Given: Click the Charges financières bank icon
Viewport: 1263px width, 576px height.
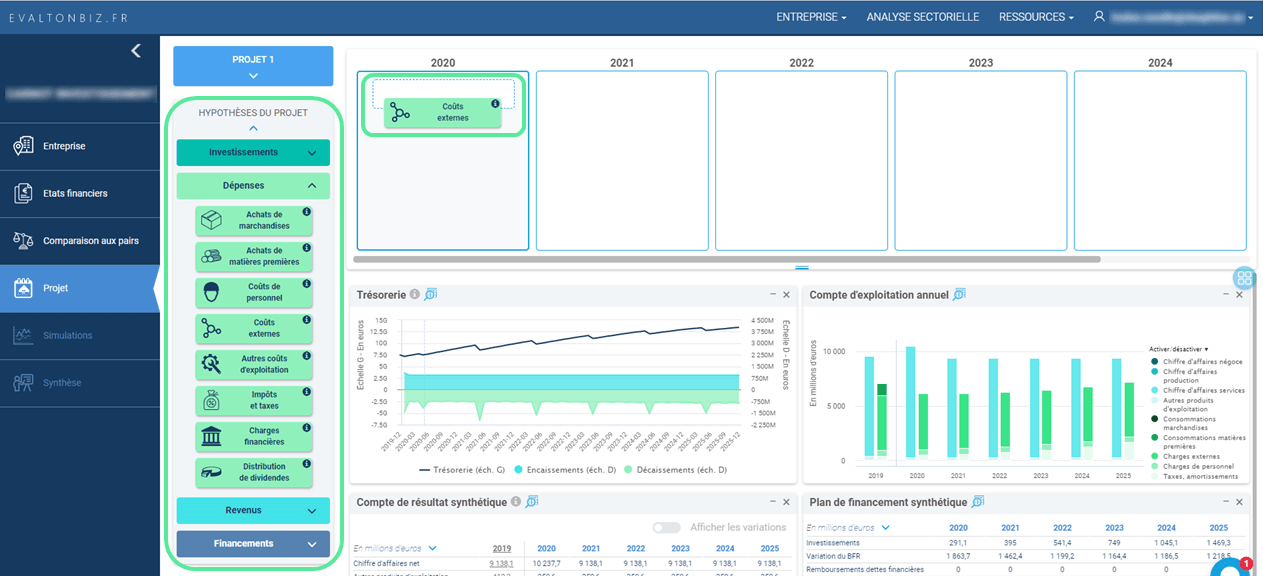Looking at the screenshot, I should (x=211, y=437).
